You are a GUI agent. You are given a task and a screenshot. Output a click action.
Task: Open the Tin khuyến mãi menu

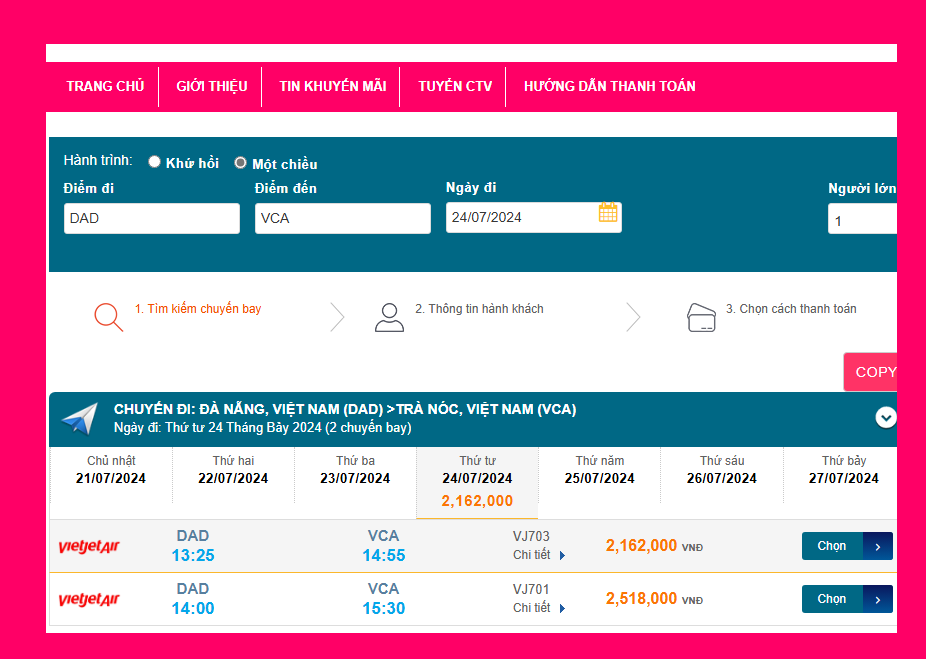tap(332, 86)
